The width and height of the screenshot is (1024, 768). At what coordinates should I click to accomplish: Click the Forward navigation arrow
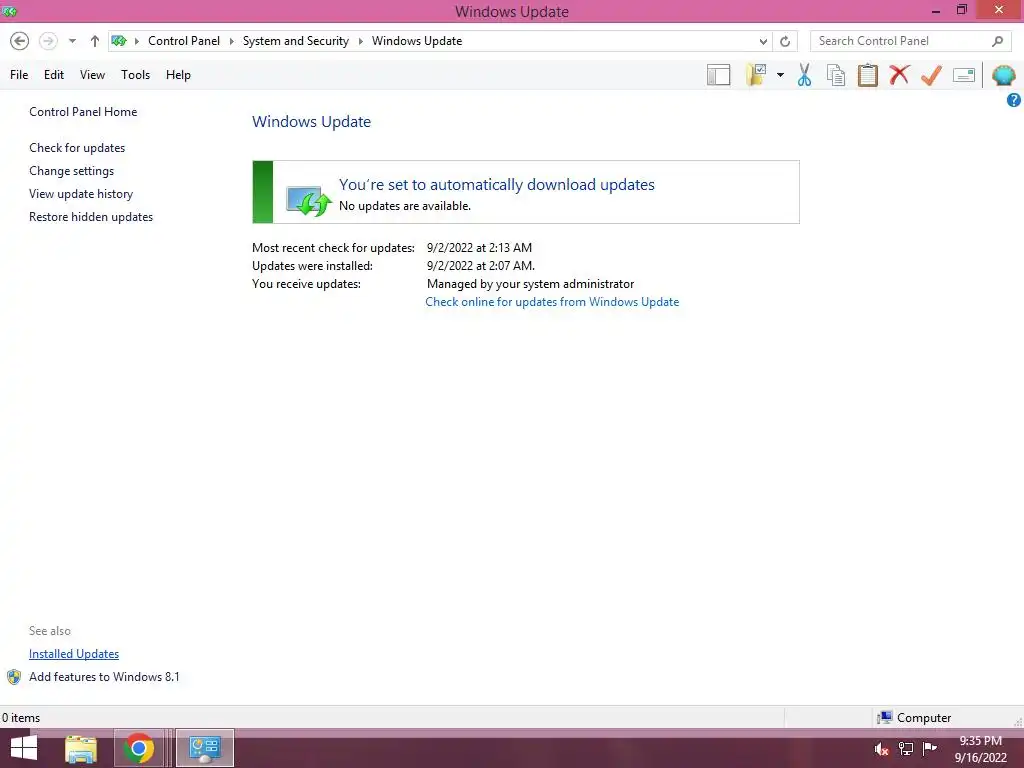pyautogui.click(x=48, y=41)
